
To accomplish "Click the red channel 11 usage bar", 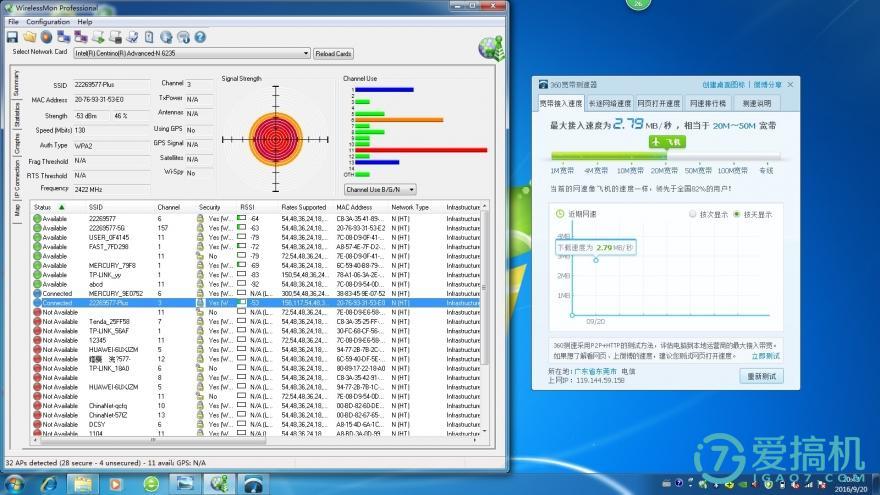I will tap(421, 150).
